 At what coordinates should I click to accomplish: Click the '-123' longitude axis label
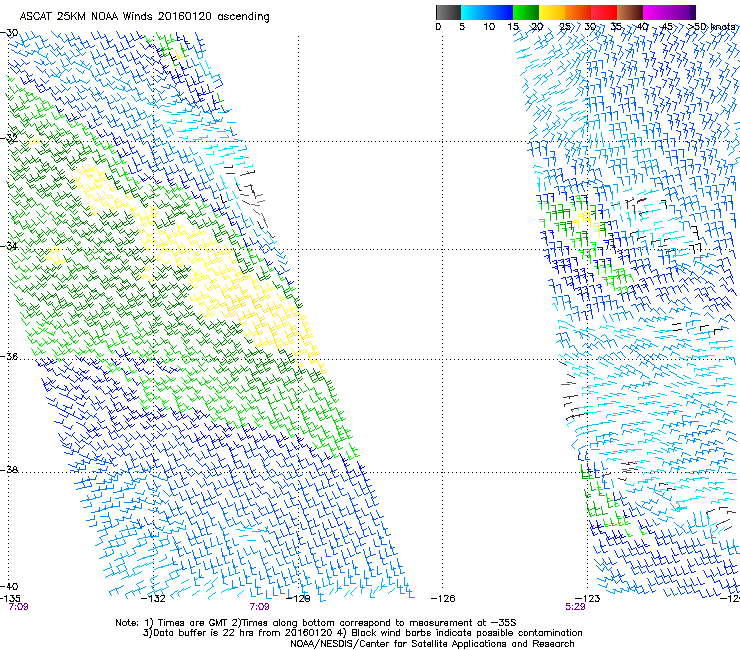(x=588, y=599)
